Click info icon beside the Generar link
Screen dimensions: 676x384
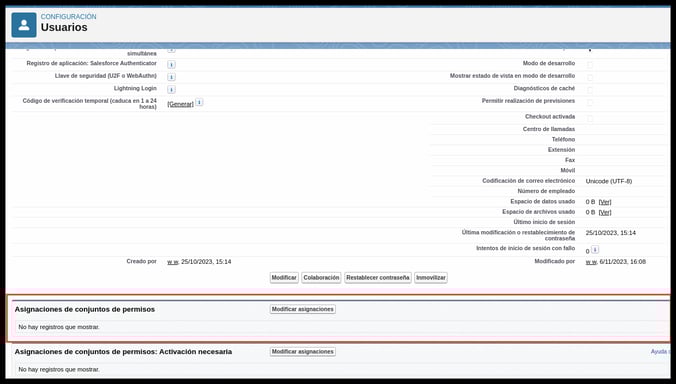click(199, 103)
